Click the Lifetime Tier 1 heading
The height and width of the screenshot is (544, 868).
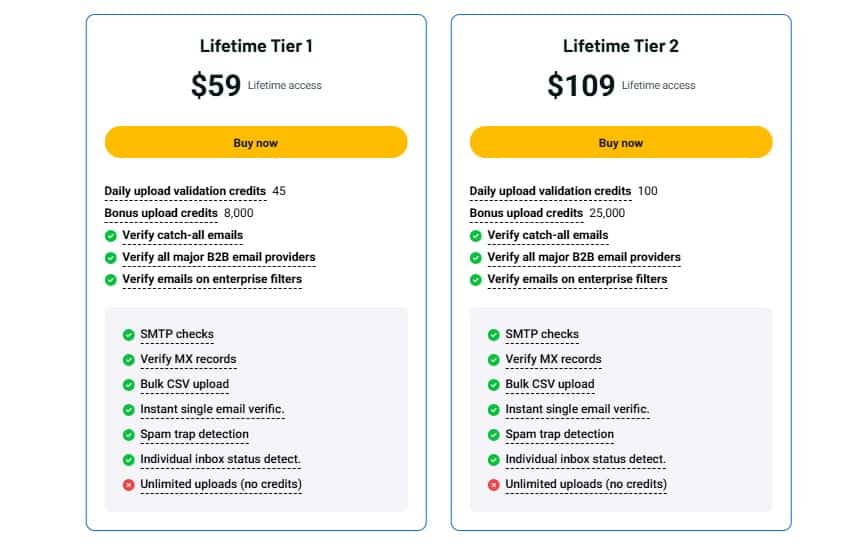pos(256,46)
